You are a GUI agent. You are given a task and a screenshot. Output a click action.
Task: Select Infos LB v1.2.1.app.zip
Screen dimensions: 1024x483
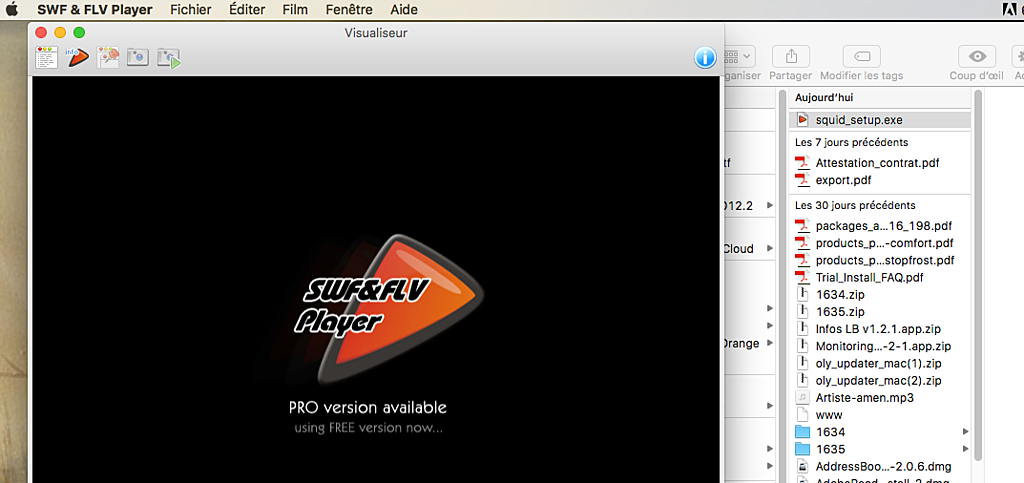pyautogui.click(x=880, y=329)
